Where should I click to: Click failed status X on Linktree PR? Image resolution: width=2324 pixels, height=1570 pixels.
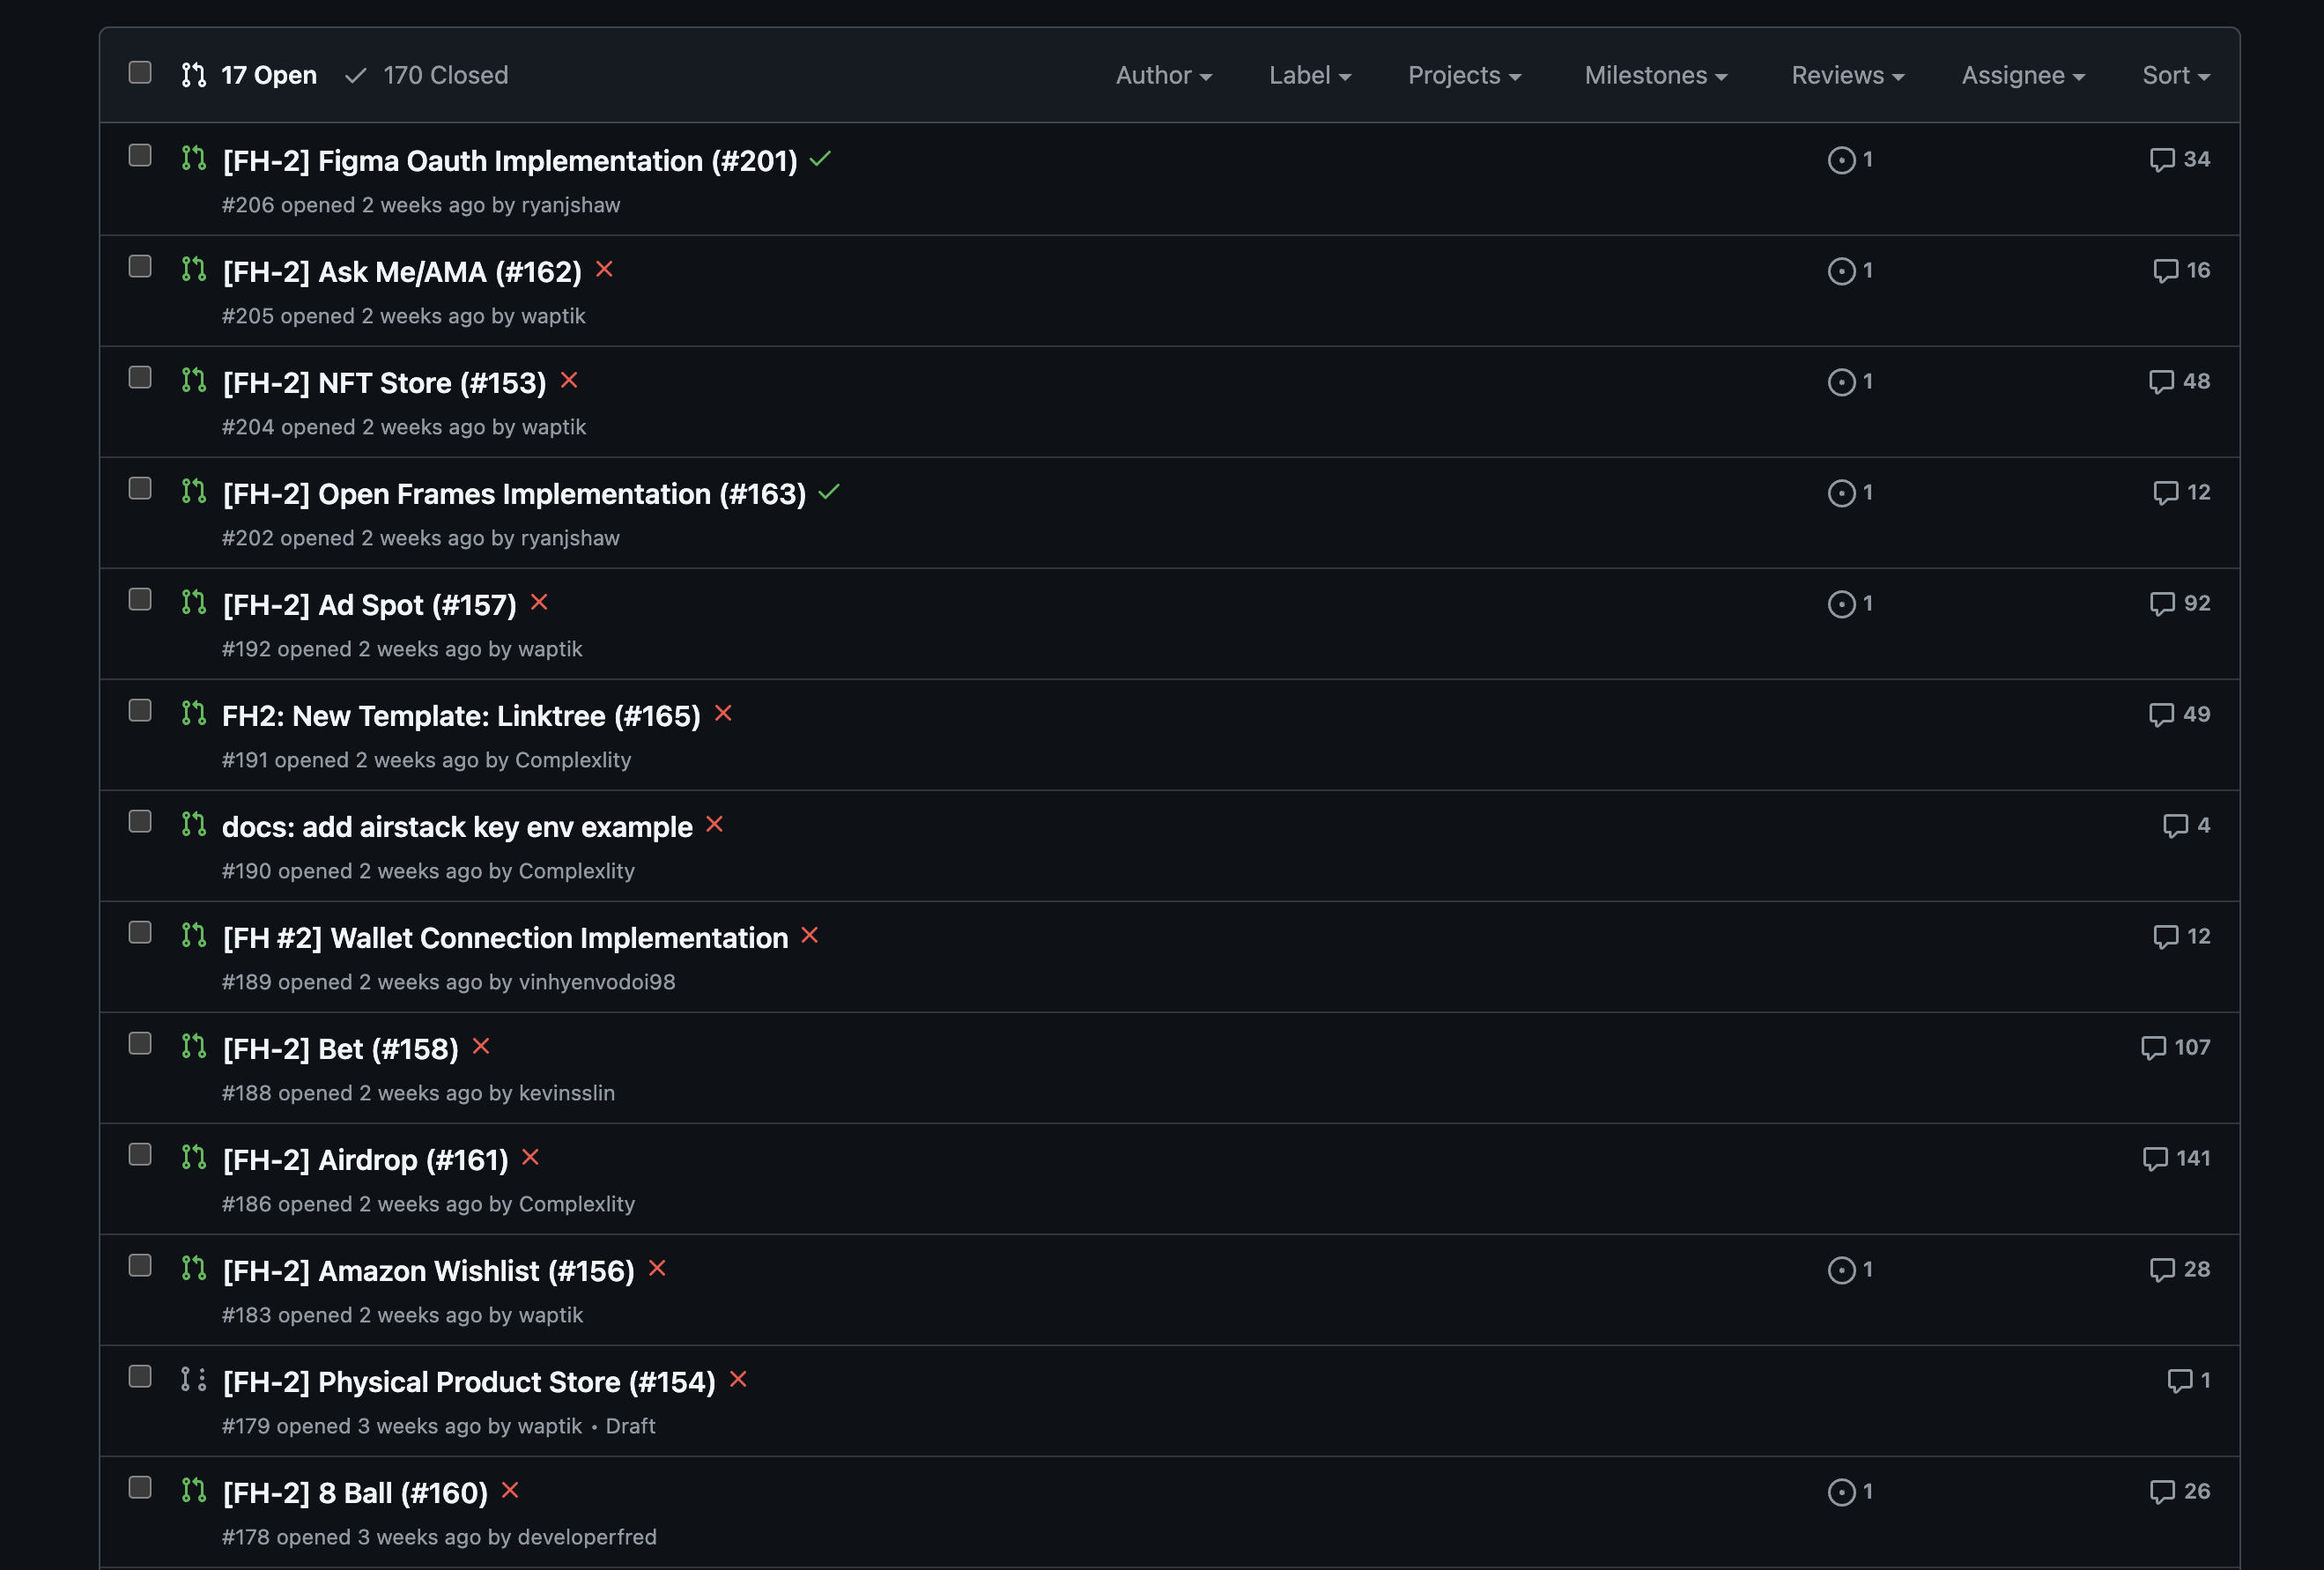click(x=723, y=713)
